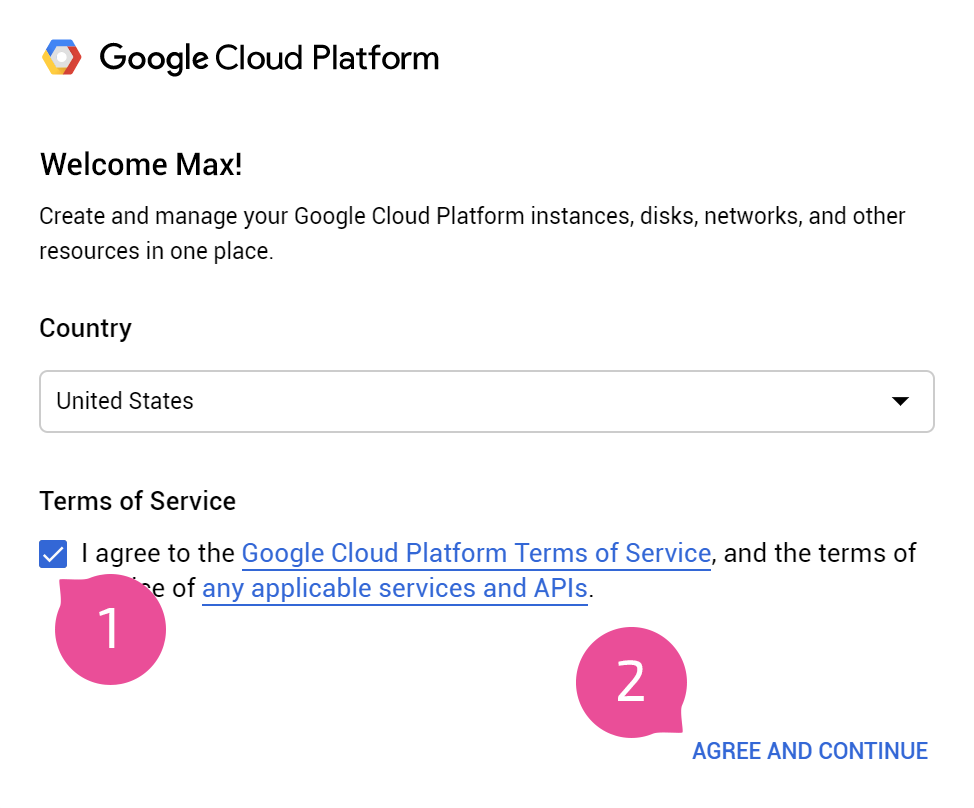The width and height of the screenshot is (974, 808).
Task: Click the description text about managing resources
Action: [x=472, y=234]
